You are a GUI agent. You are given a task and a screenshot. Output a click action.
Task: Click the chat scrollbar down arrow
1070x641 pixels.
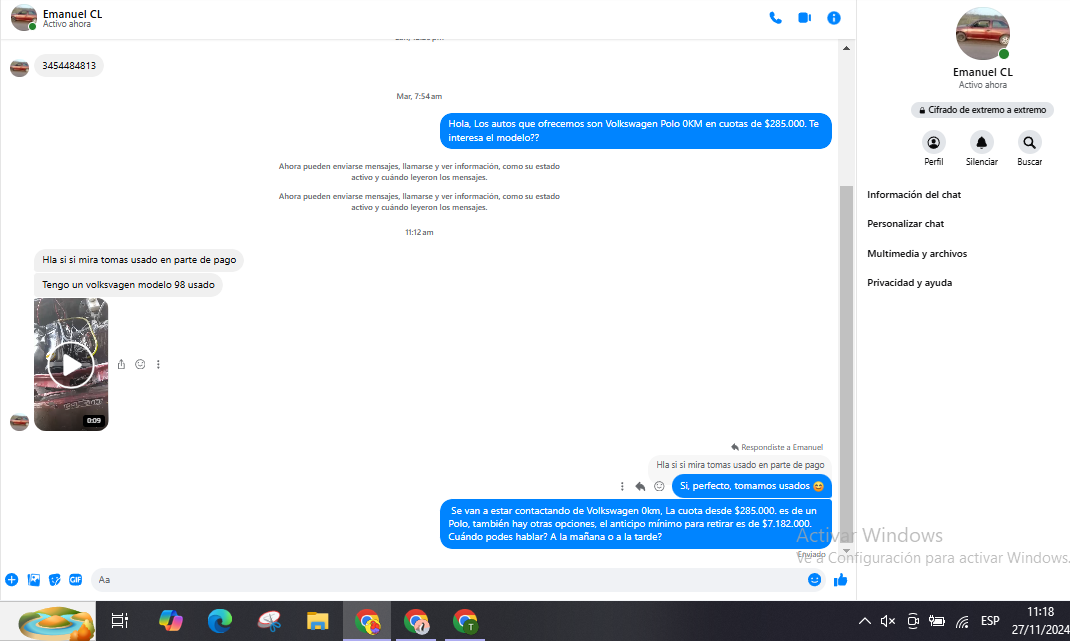click(x=846, y=551)
